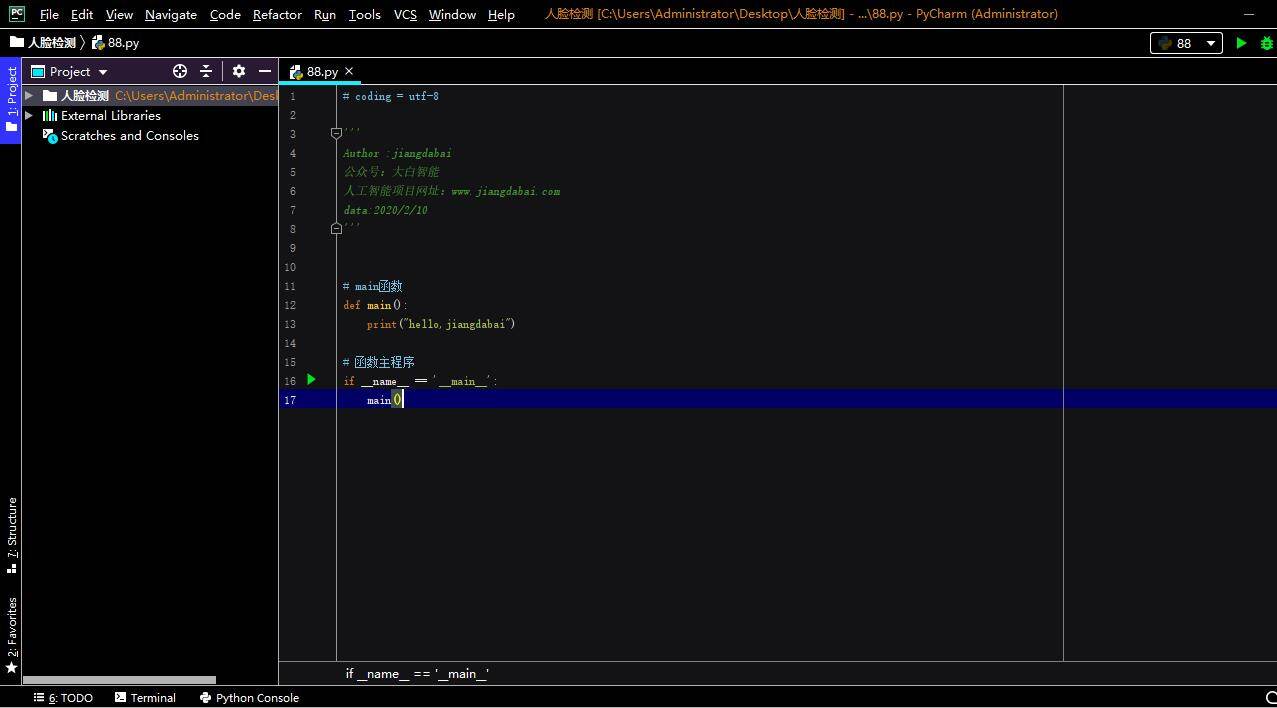Open the Python Console tool window
Image resolution: width=1277 pixels, height=708 pixels.
pos(249,698)
